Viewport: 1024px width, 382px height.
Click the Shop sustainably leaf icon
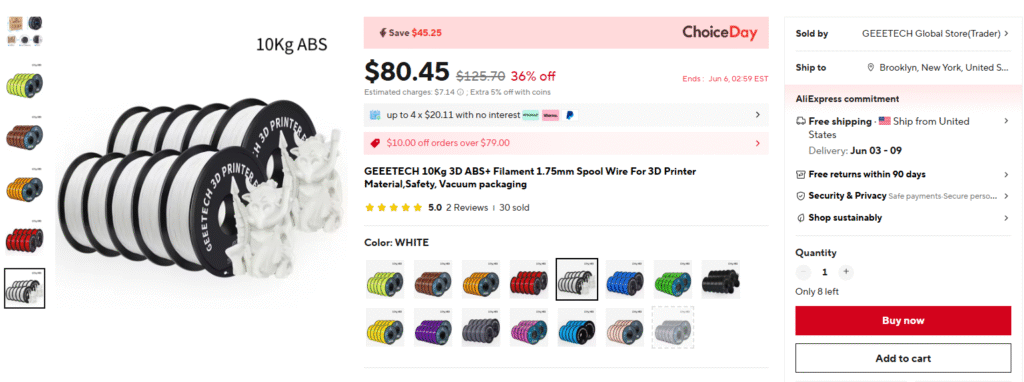(x=801, y=218)
